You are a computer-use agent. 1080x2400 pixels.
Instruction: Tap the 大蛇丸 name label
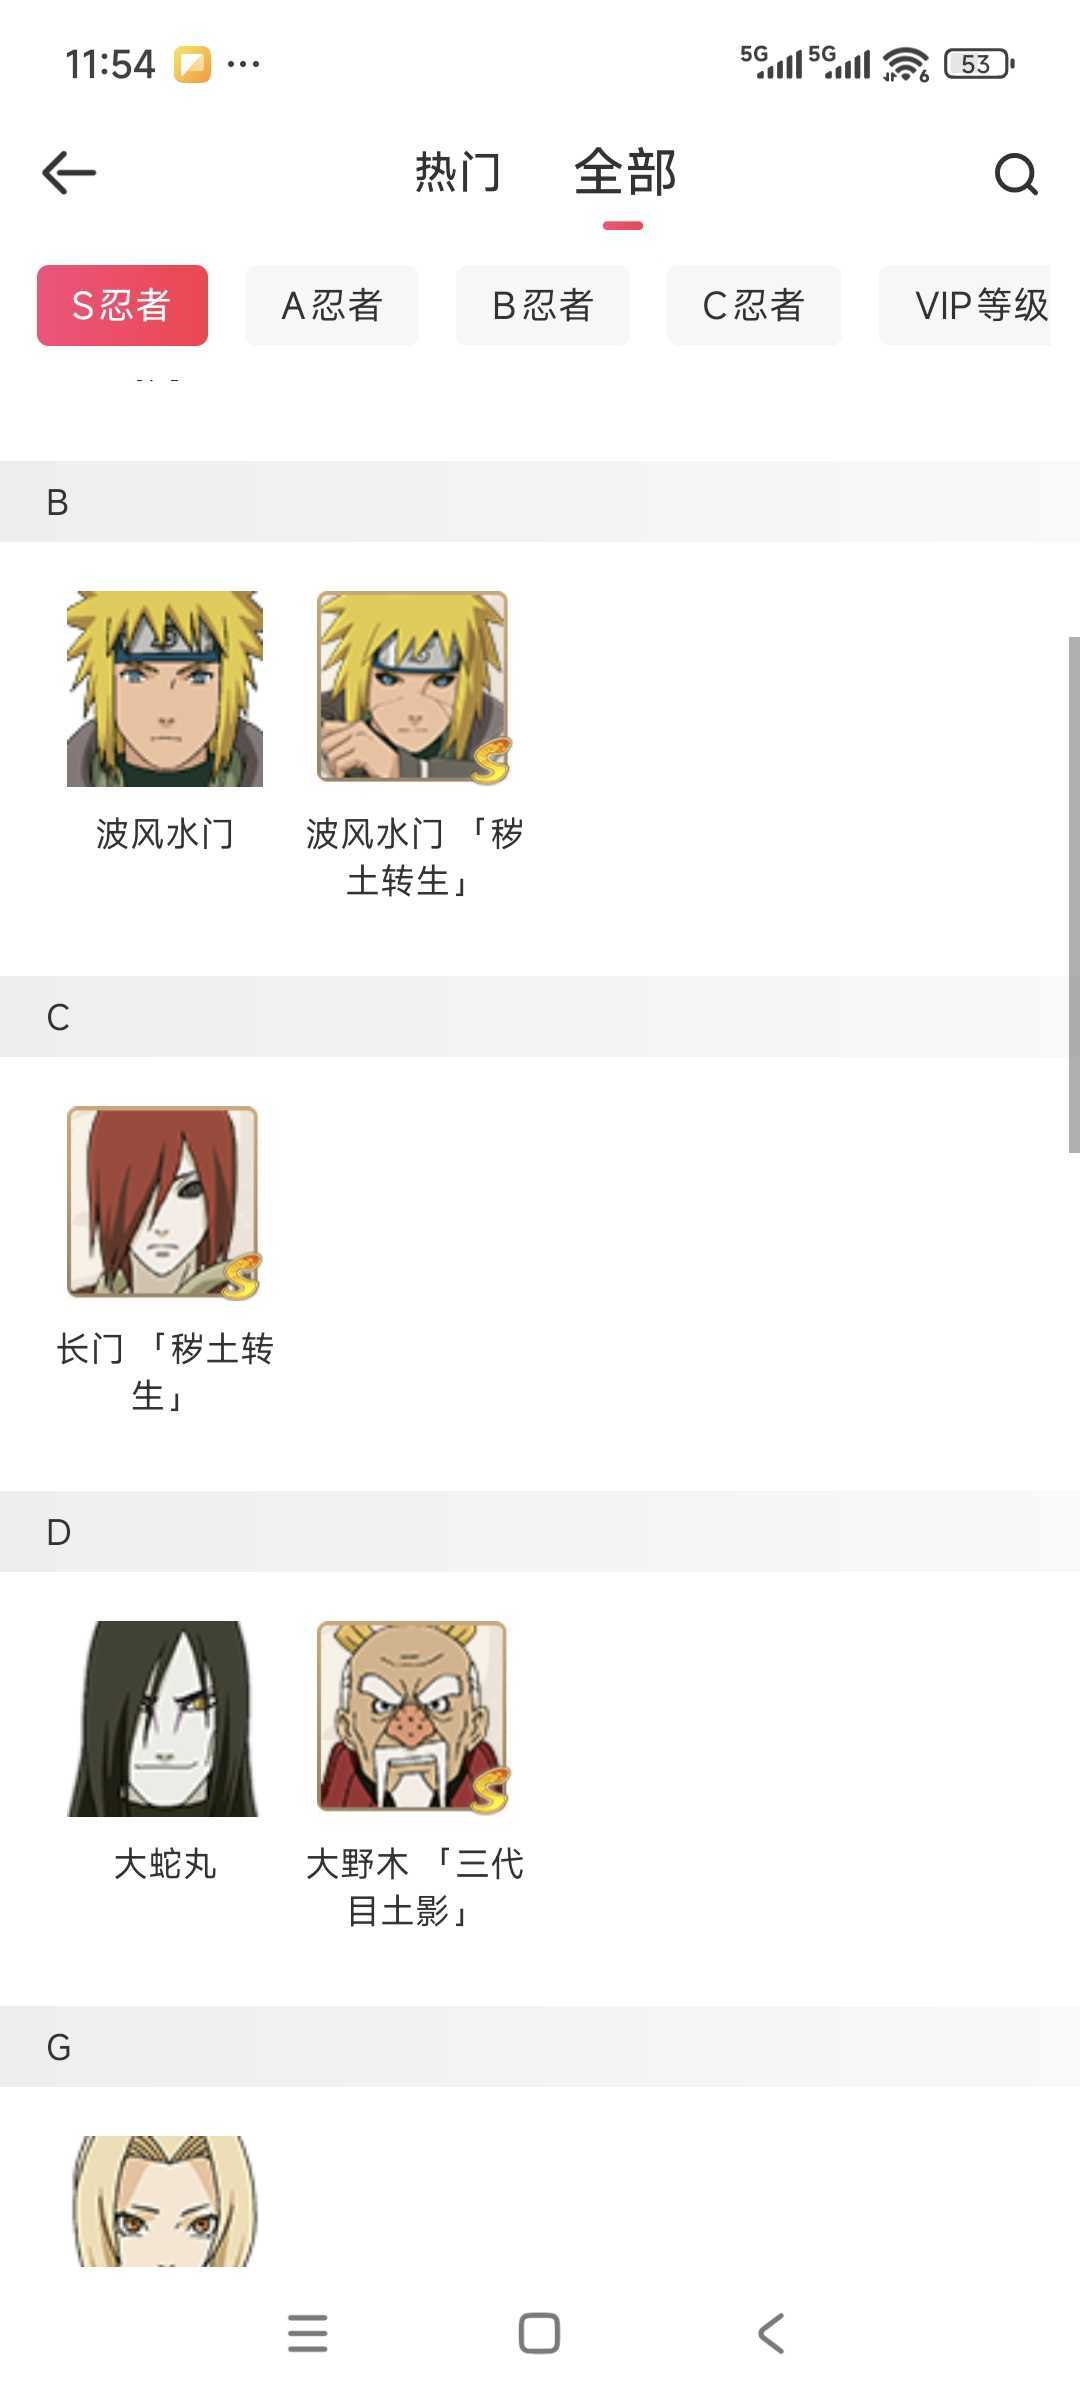pyautogui.click(x=165, y=1864)
